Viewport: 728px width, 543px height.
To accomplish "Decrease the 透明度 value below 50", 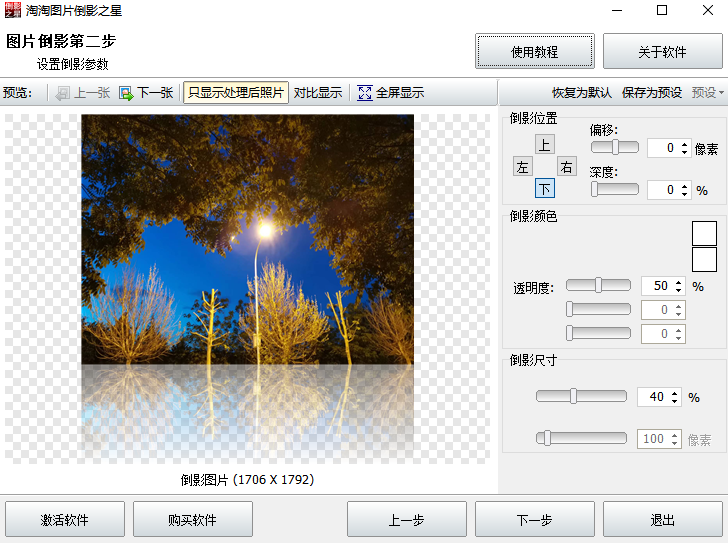I will 678,290.
